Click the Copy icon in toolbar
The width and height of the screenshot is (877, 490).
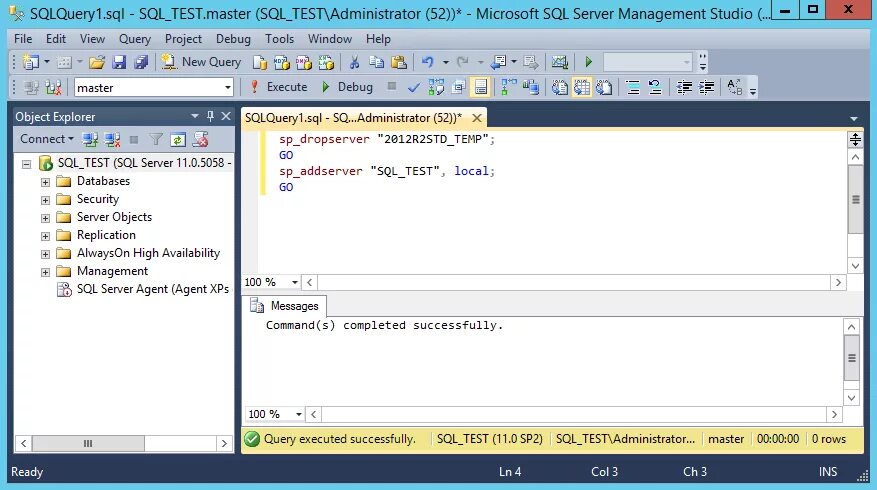[376, 62]
